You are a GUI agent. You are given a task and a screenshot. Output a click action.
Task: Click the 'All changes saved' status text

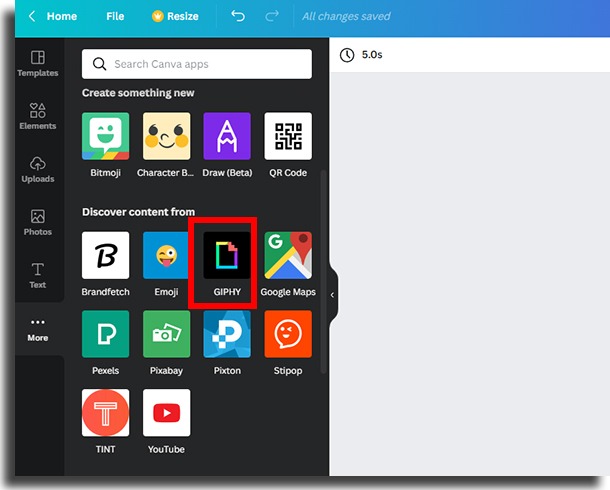click(x=346, y=16)
